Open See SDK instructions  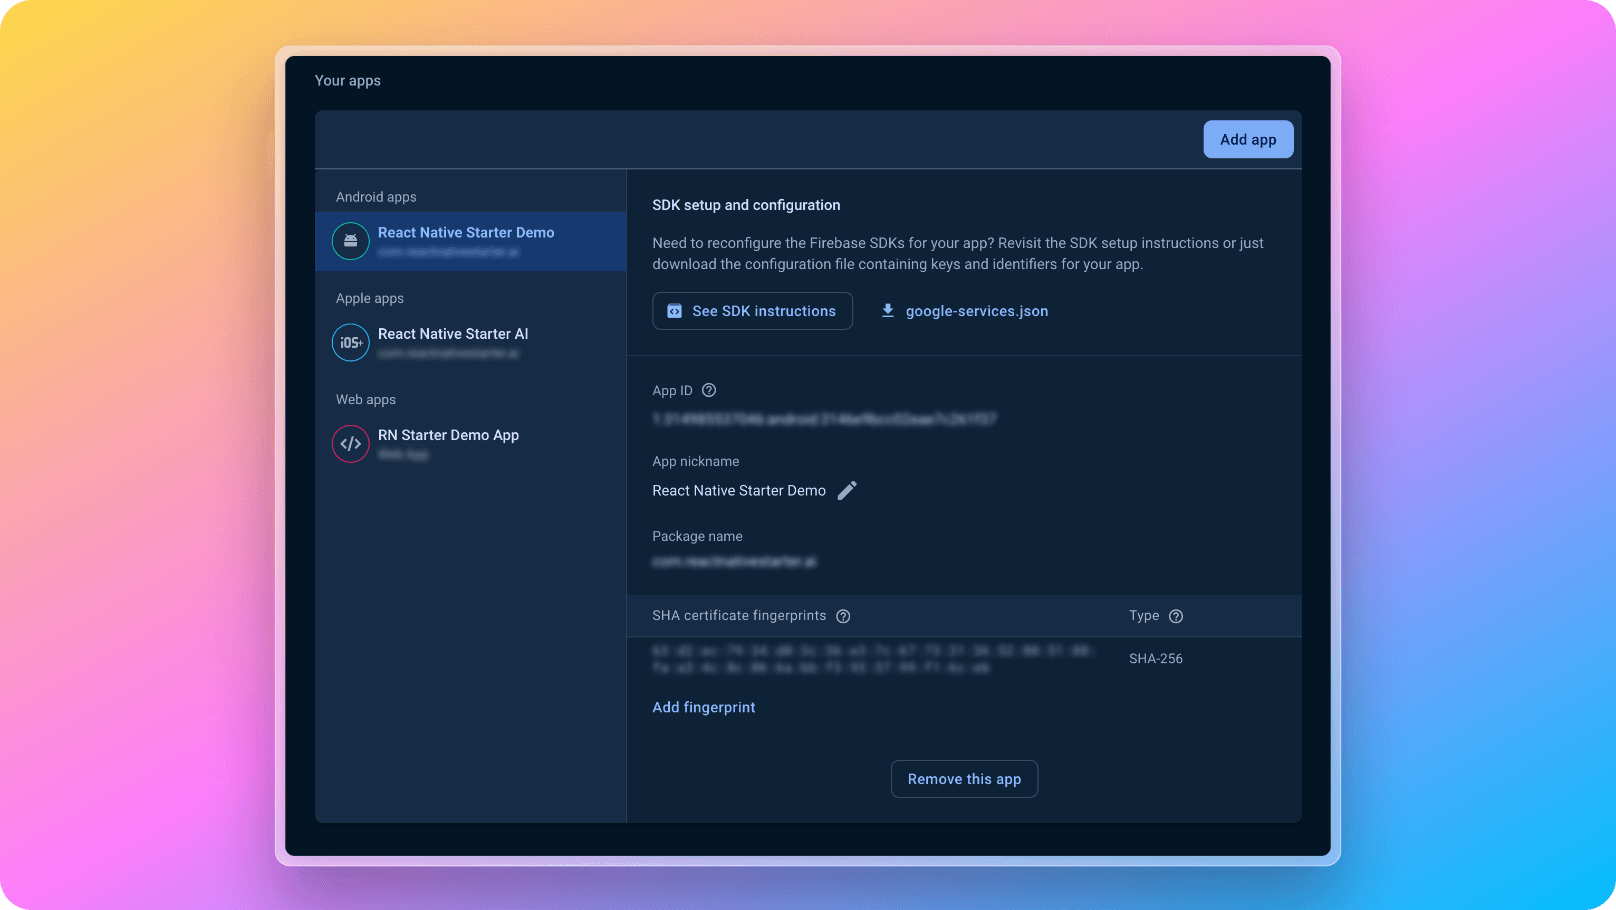pyautogui.click(x=752, y=311)
